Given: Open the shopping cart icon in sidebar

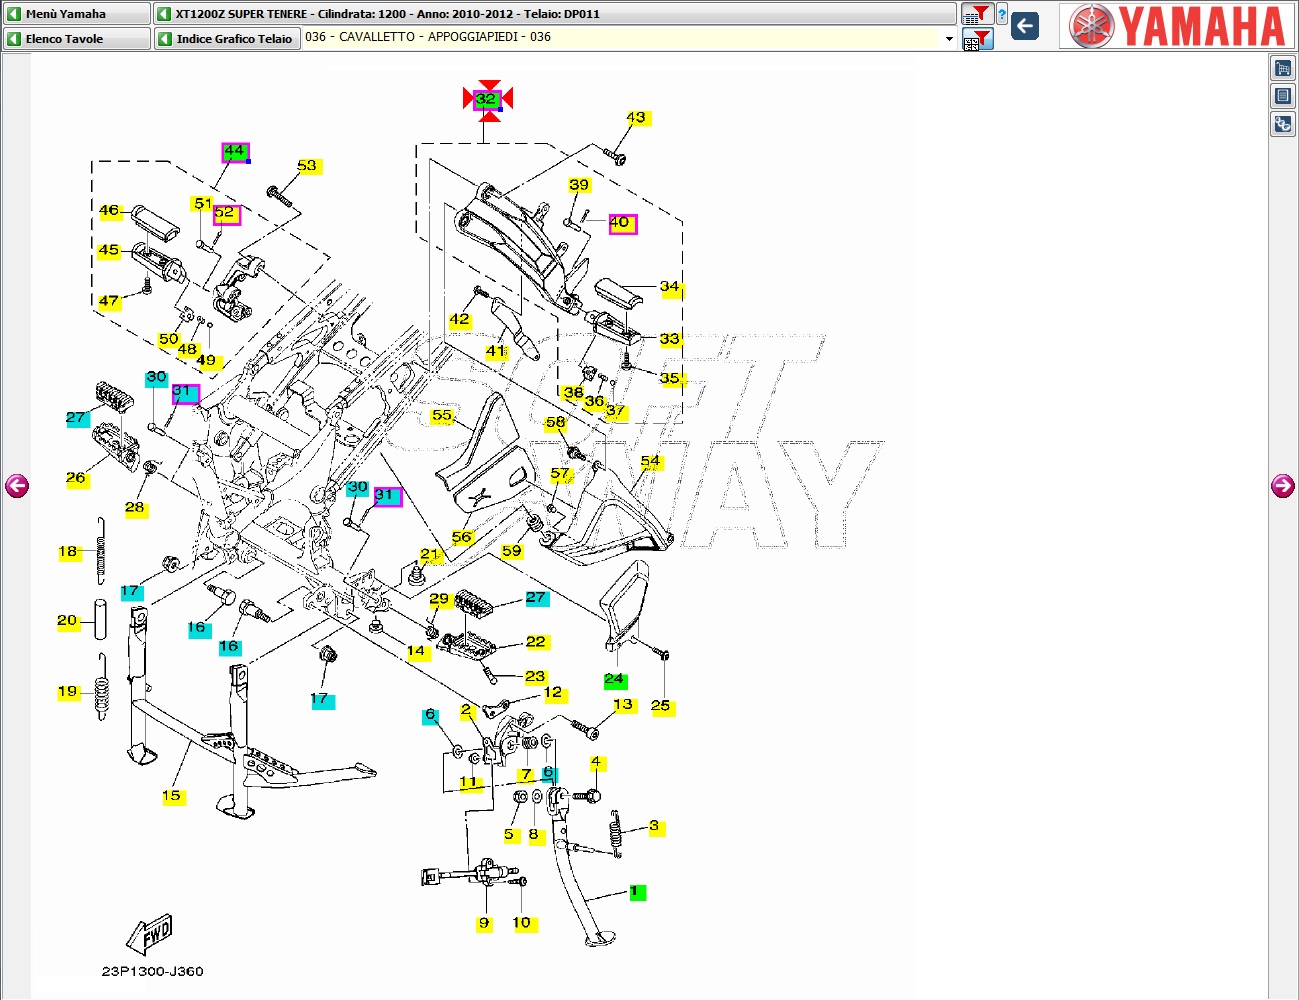Looking at the screenshot, I should click(x=1282, y=68).
